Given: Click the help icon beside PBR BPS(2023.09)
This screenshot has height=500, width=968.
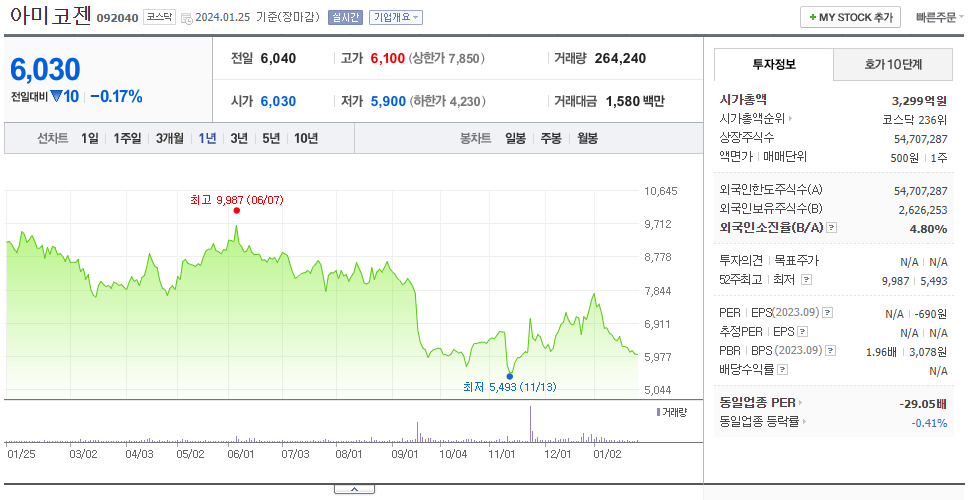Looking at the screenshot, I should click(x=831, y=351).
